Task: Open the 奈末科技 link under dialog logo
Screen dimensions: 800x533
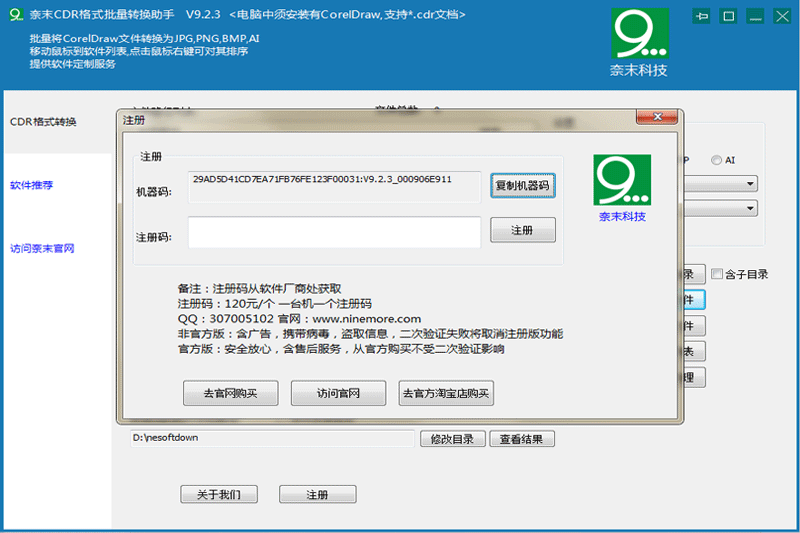Action: pos(622,216)
